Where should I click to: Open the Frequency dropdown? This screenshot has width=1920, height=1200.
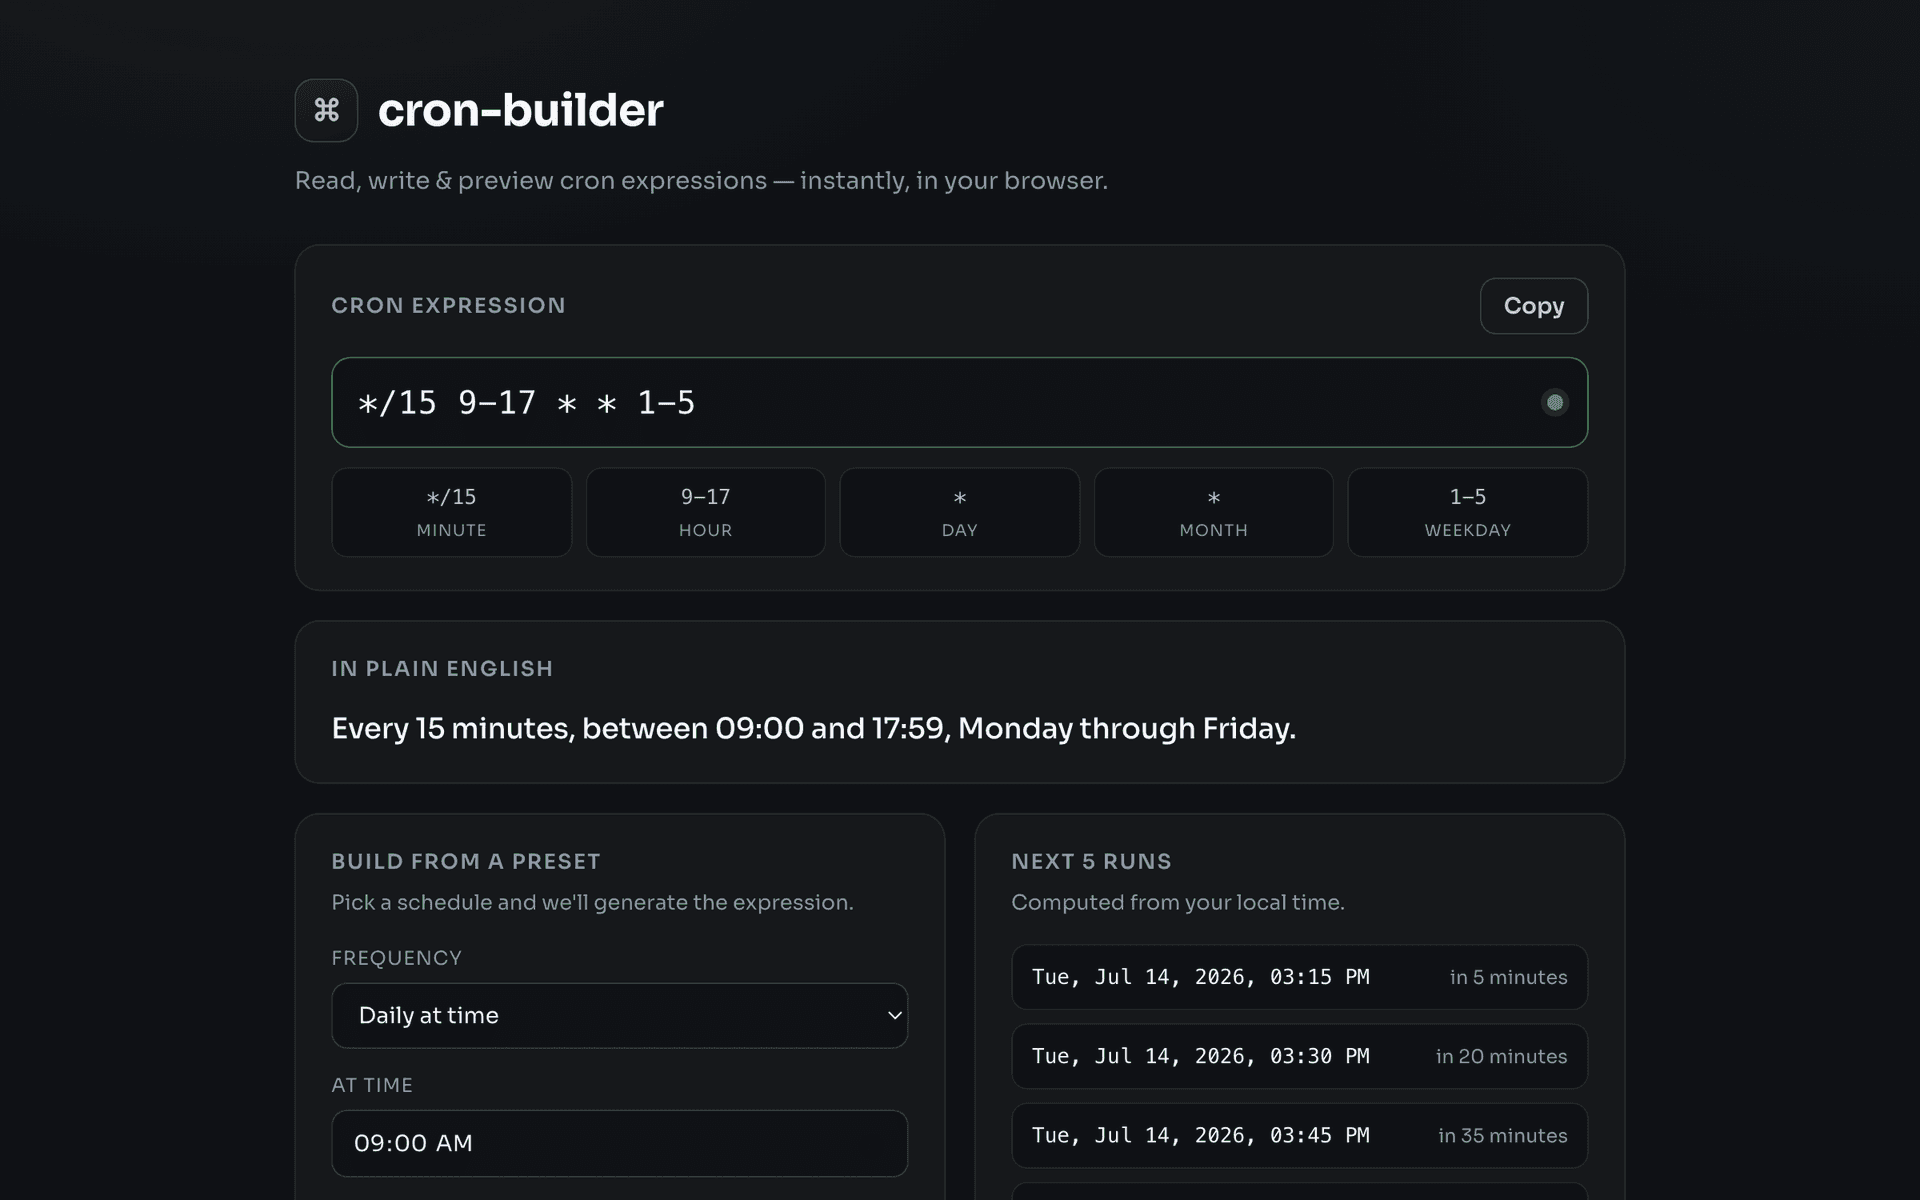620,1016
